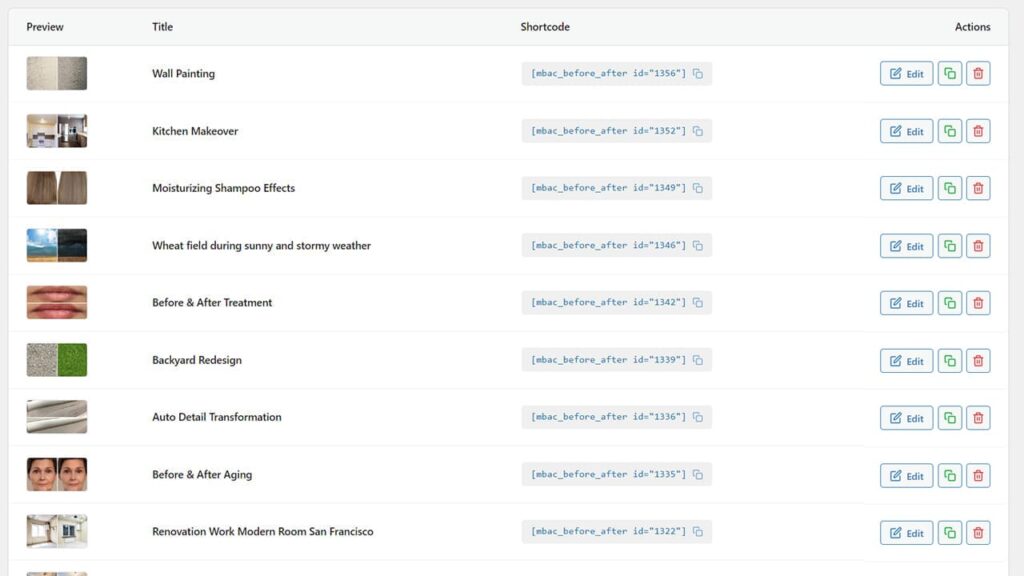The image size is (1024, 576).
Task: Edit the Wall Painting comparison
Action: 906,73
